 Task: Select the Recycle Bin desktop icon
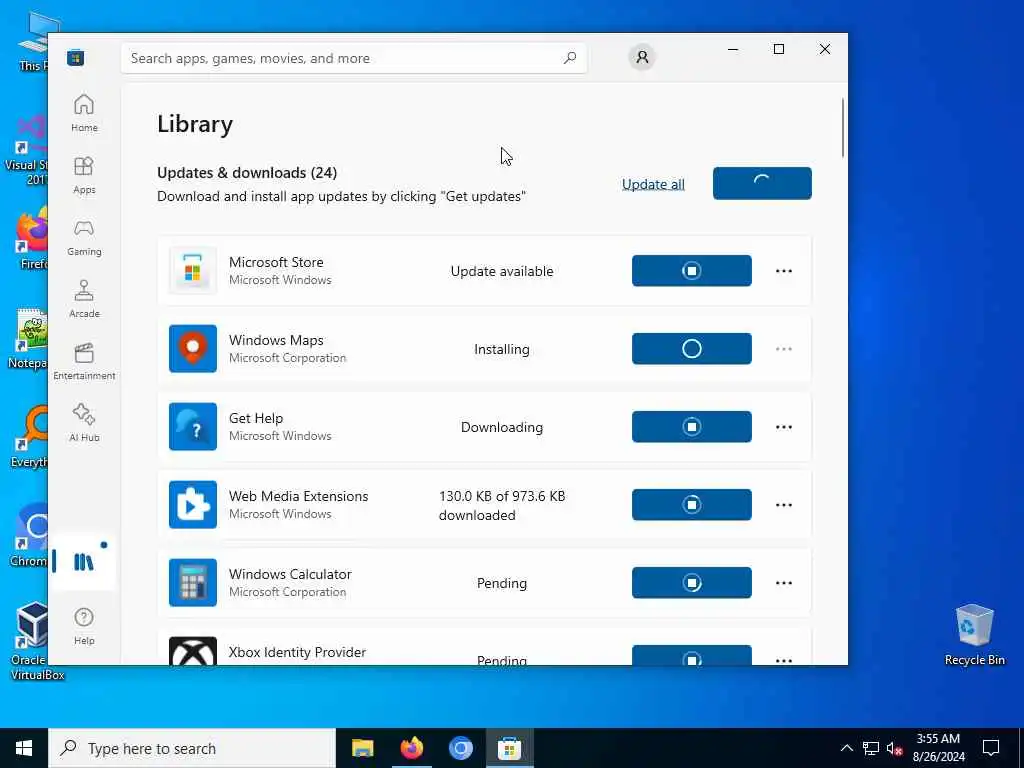point(974,634)
